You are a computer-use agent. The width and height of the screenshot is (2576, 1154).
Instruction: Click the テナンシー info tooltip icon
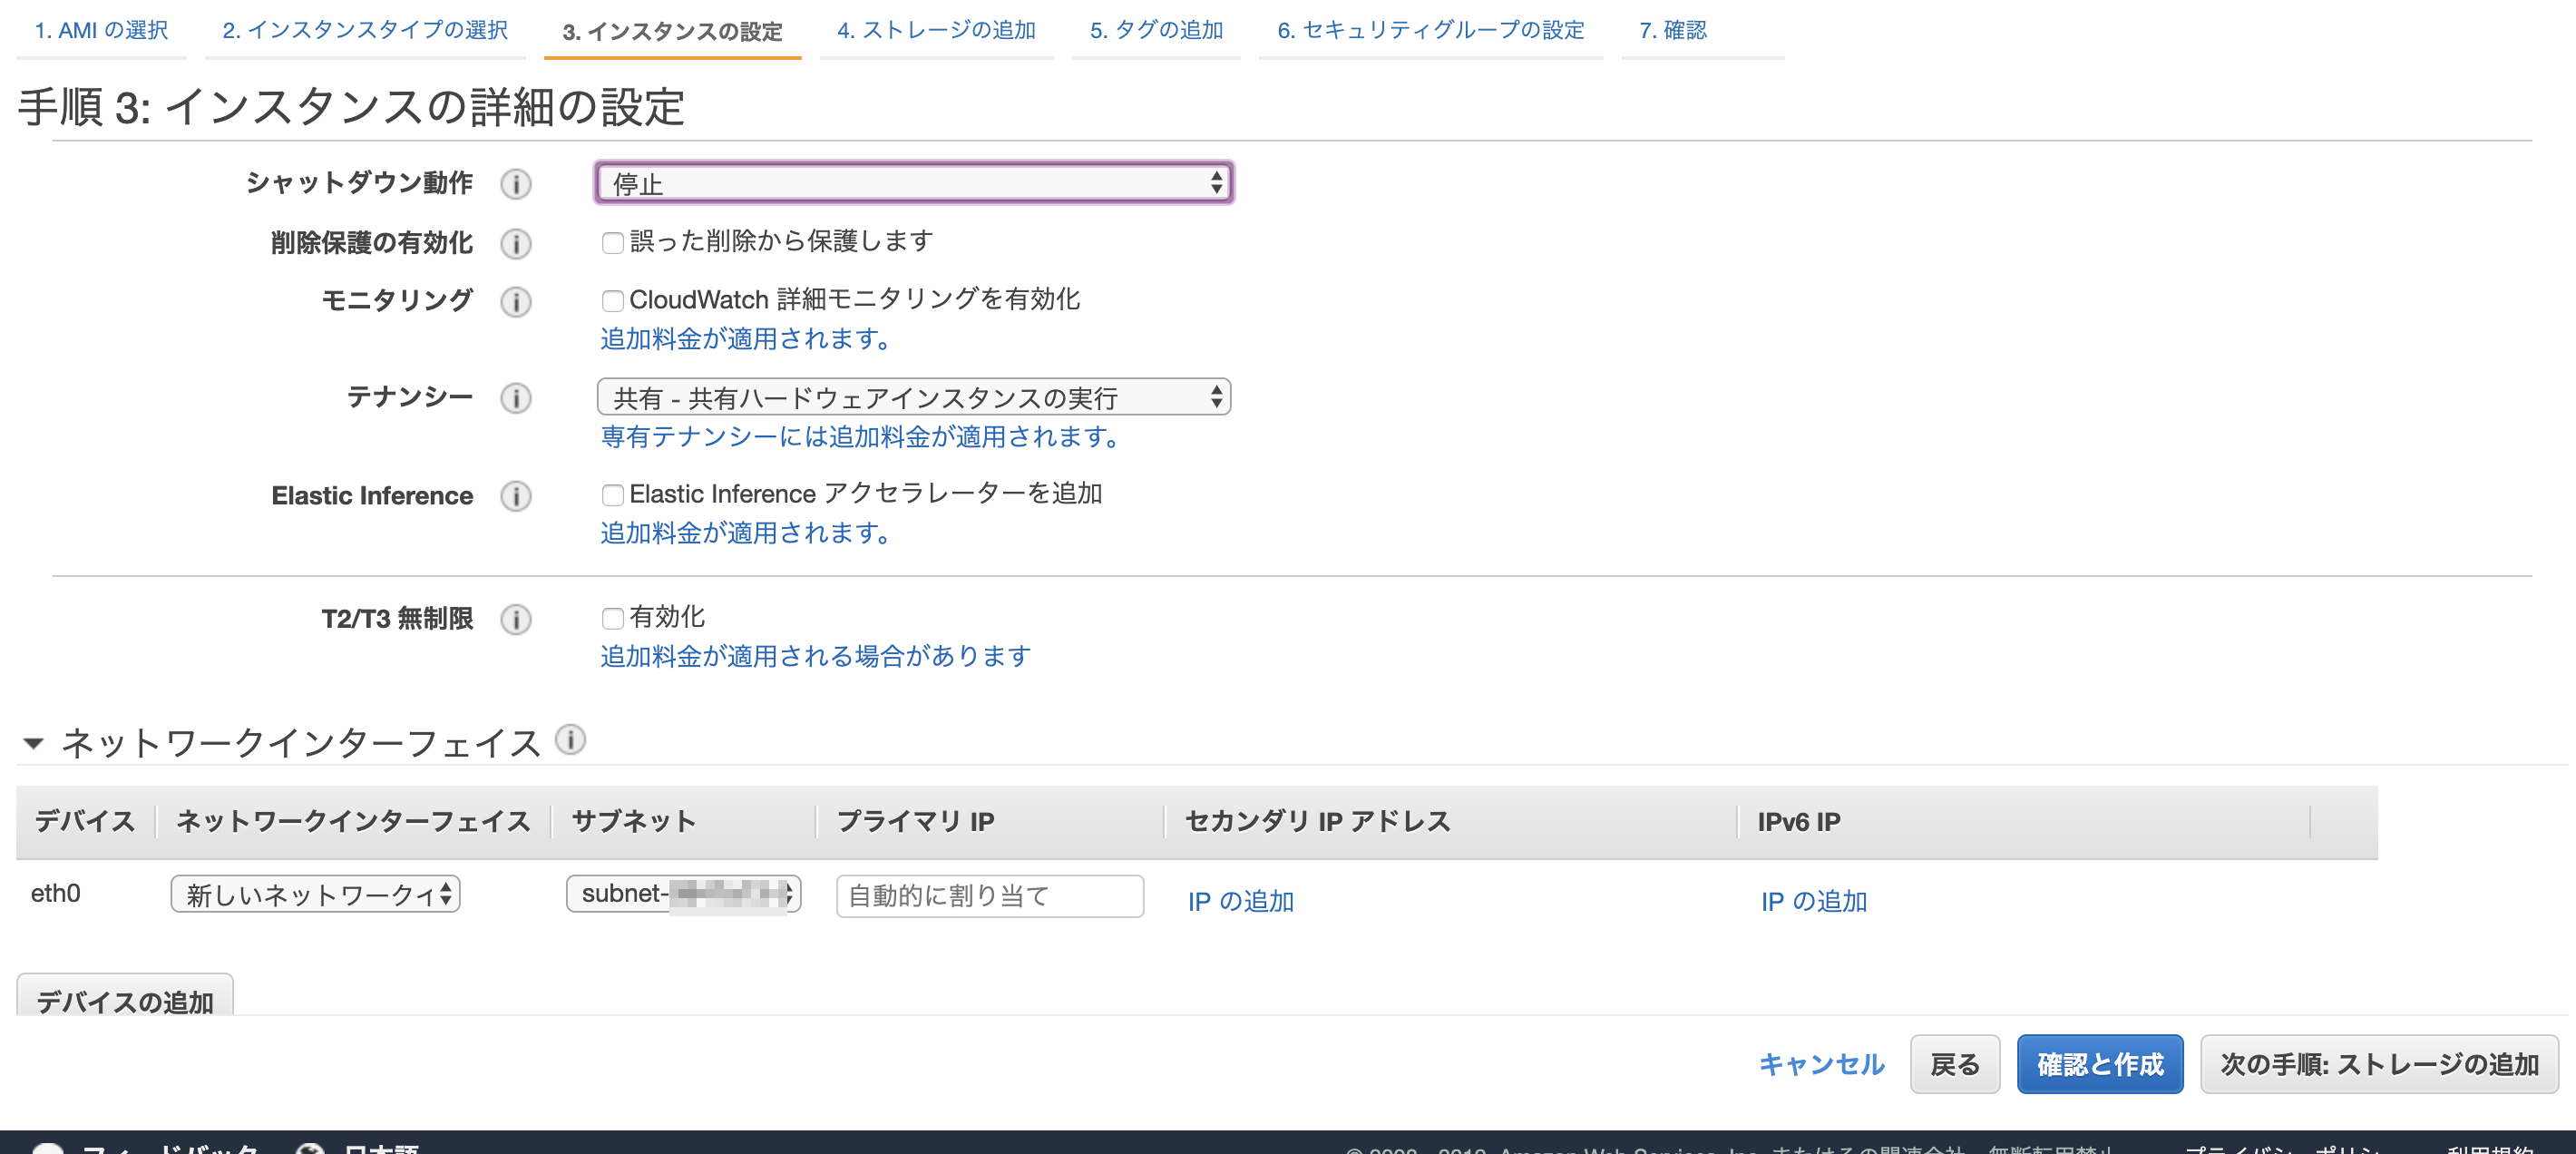coord(516,397)
